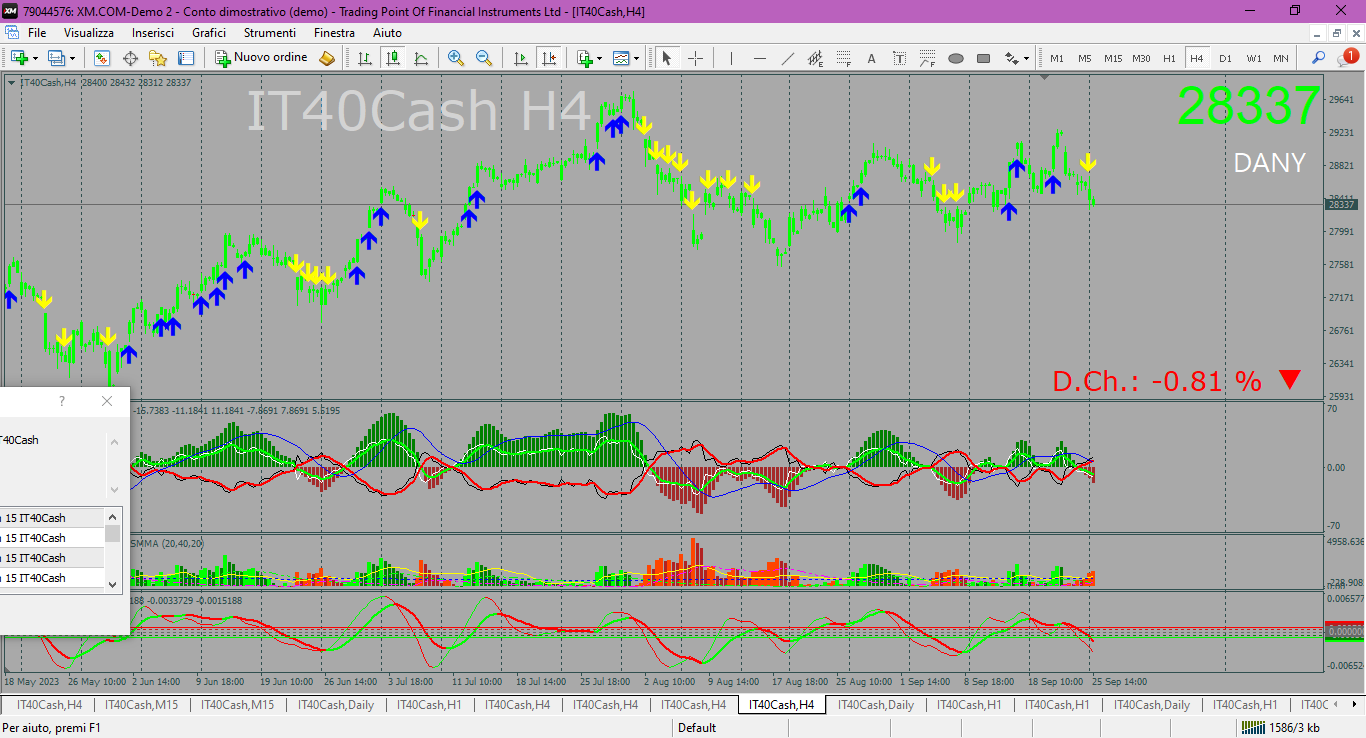Open the Strumenti menu
The image size is (1366, 738).
coord(270,33)
